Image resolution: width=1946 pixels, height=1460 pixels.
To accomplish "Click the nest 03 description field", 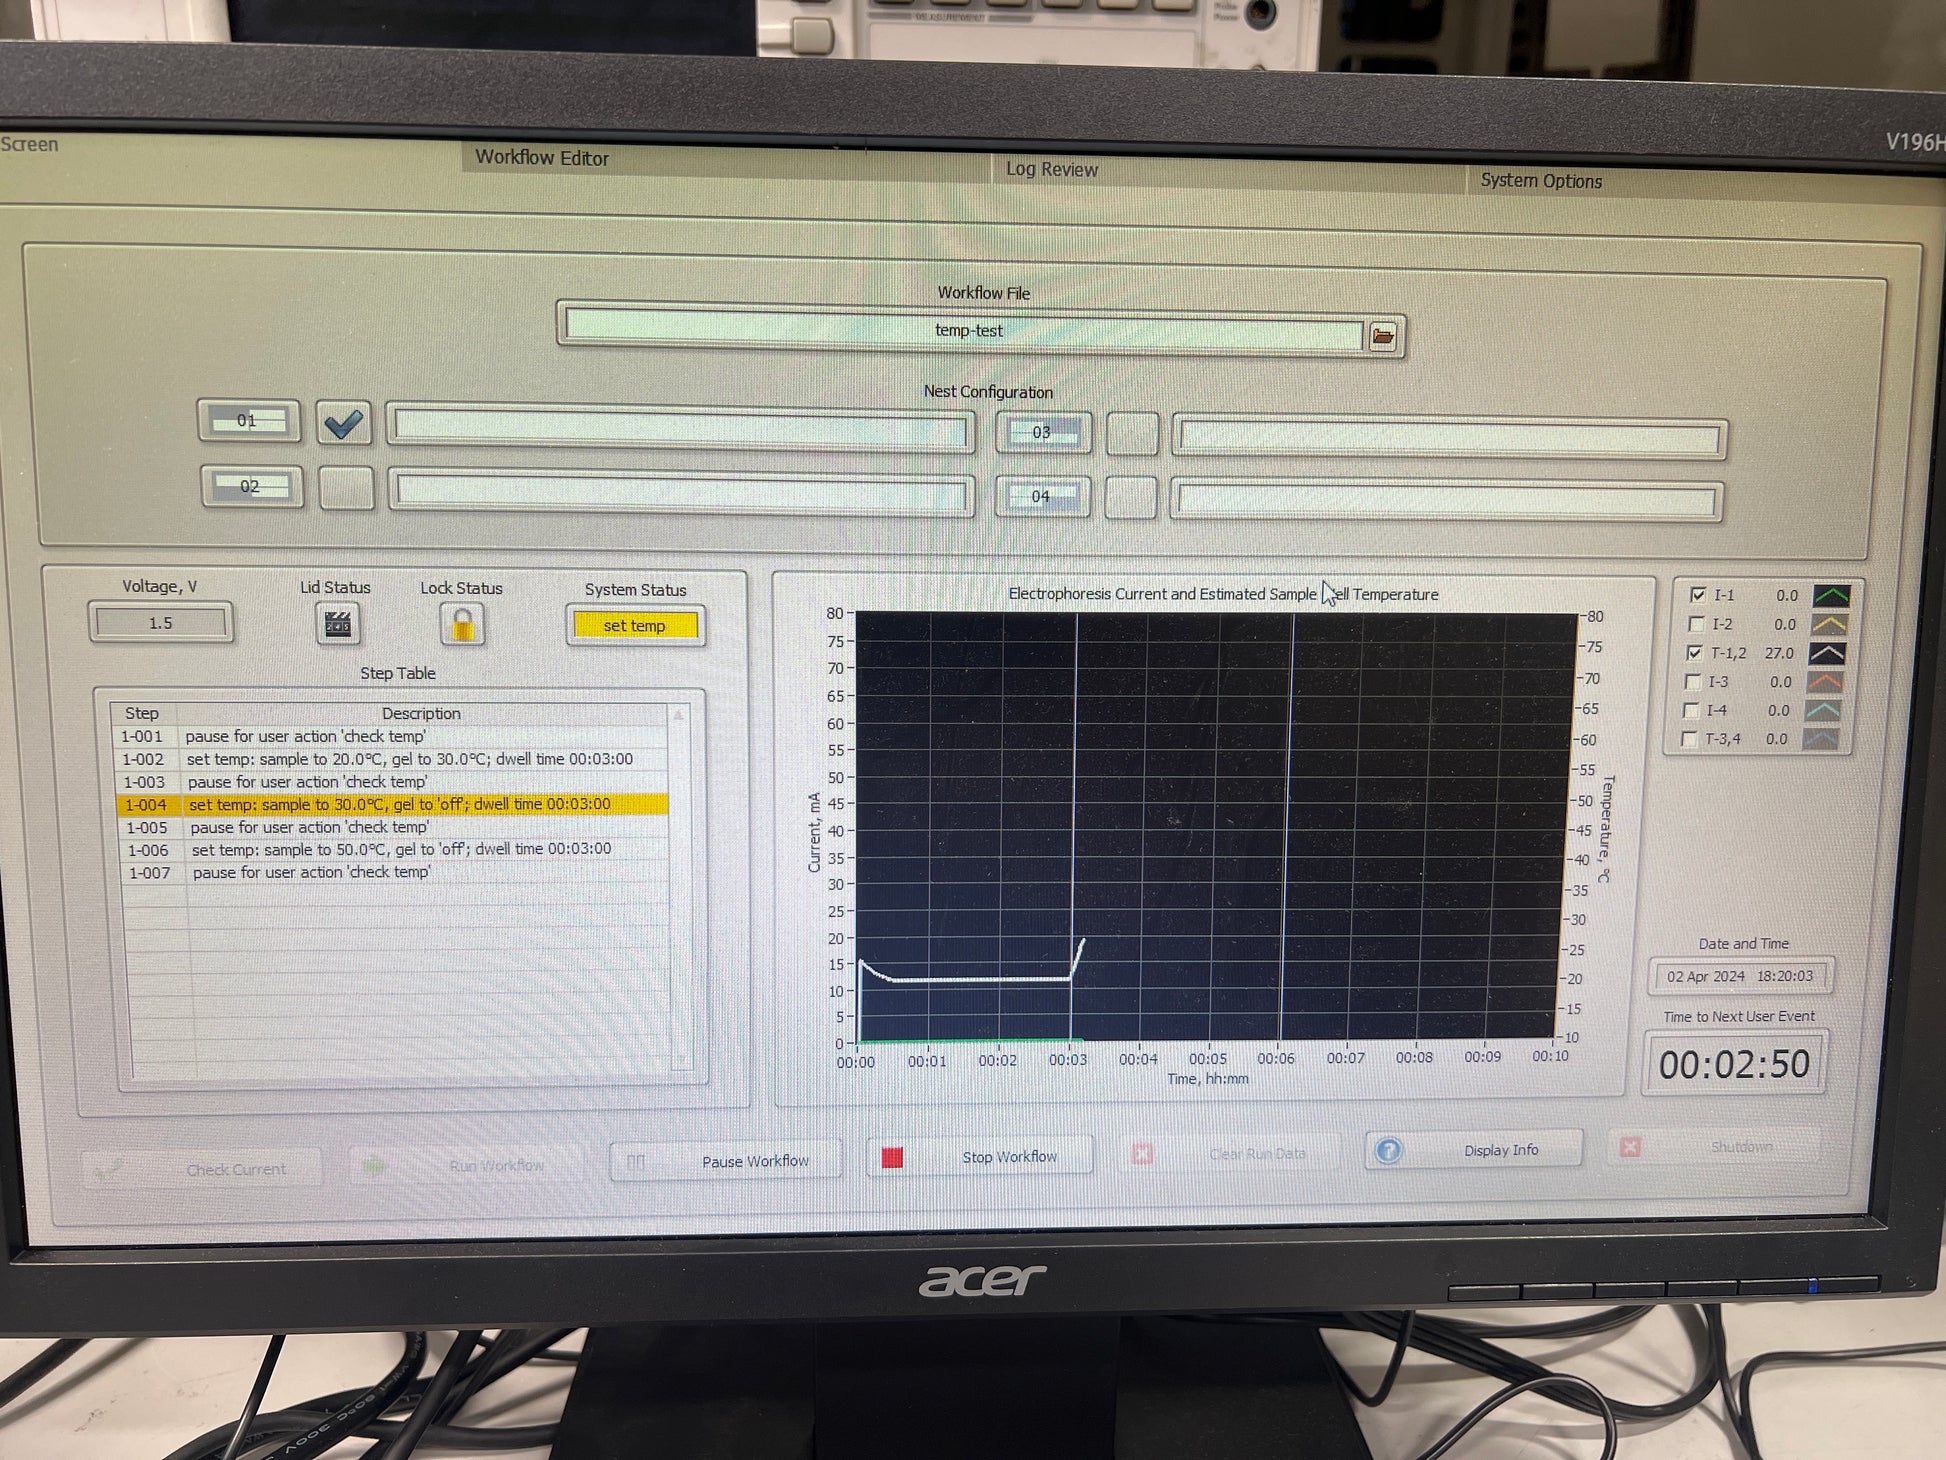I will [1449, 438].
